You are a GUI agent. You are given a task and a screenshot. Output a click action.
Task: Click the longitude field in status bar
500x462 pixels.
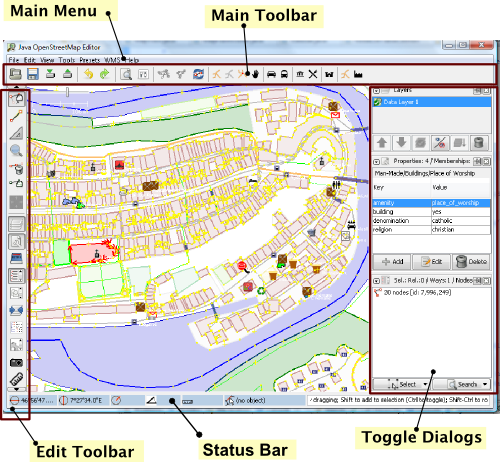[x=83, y=400]
